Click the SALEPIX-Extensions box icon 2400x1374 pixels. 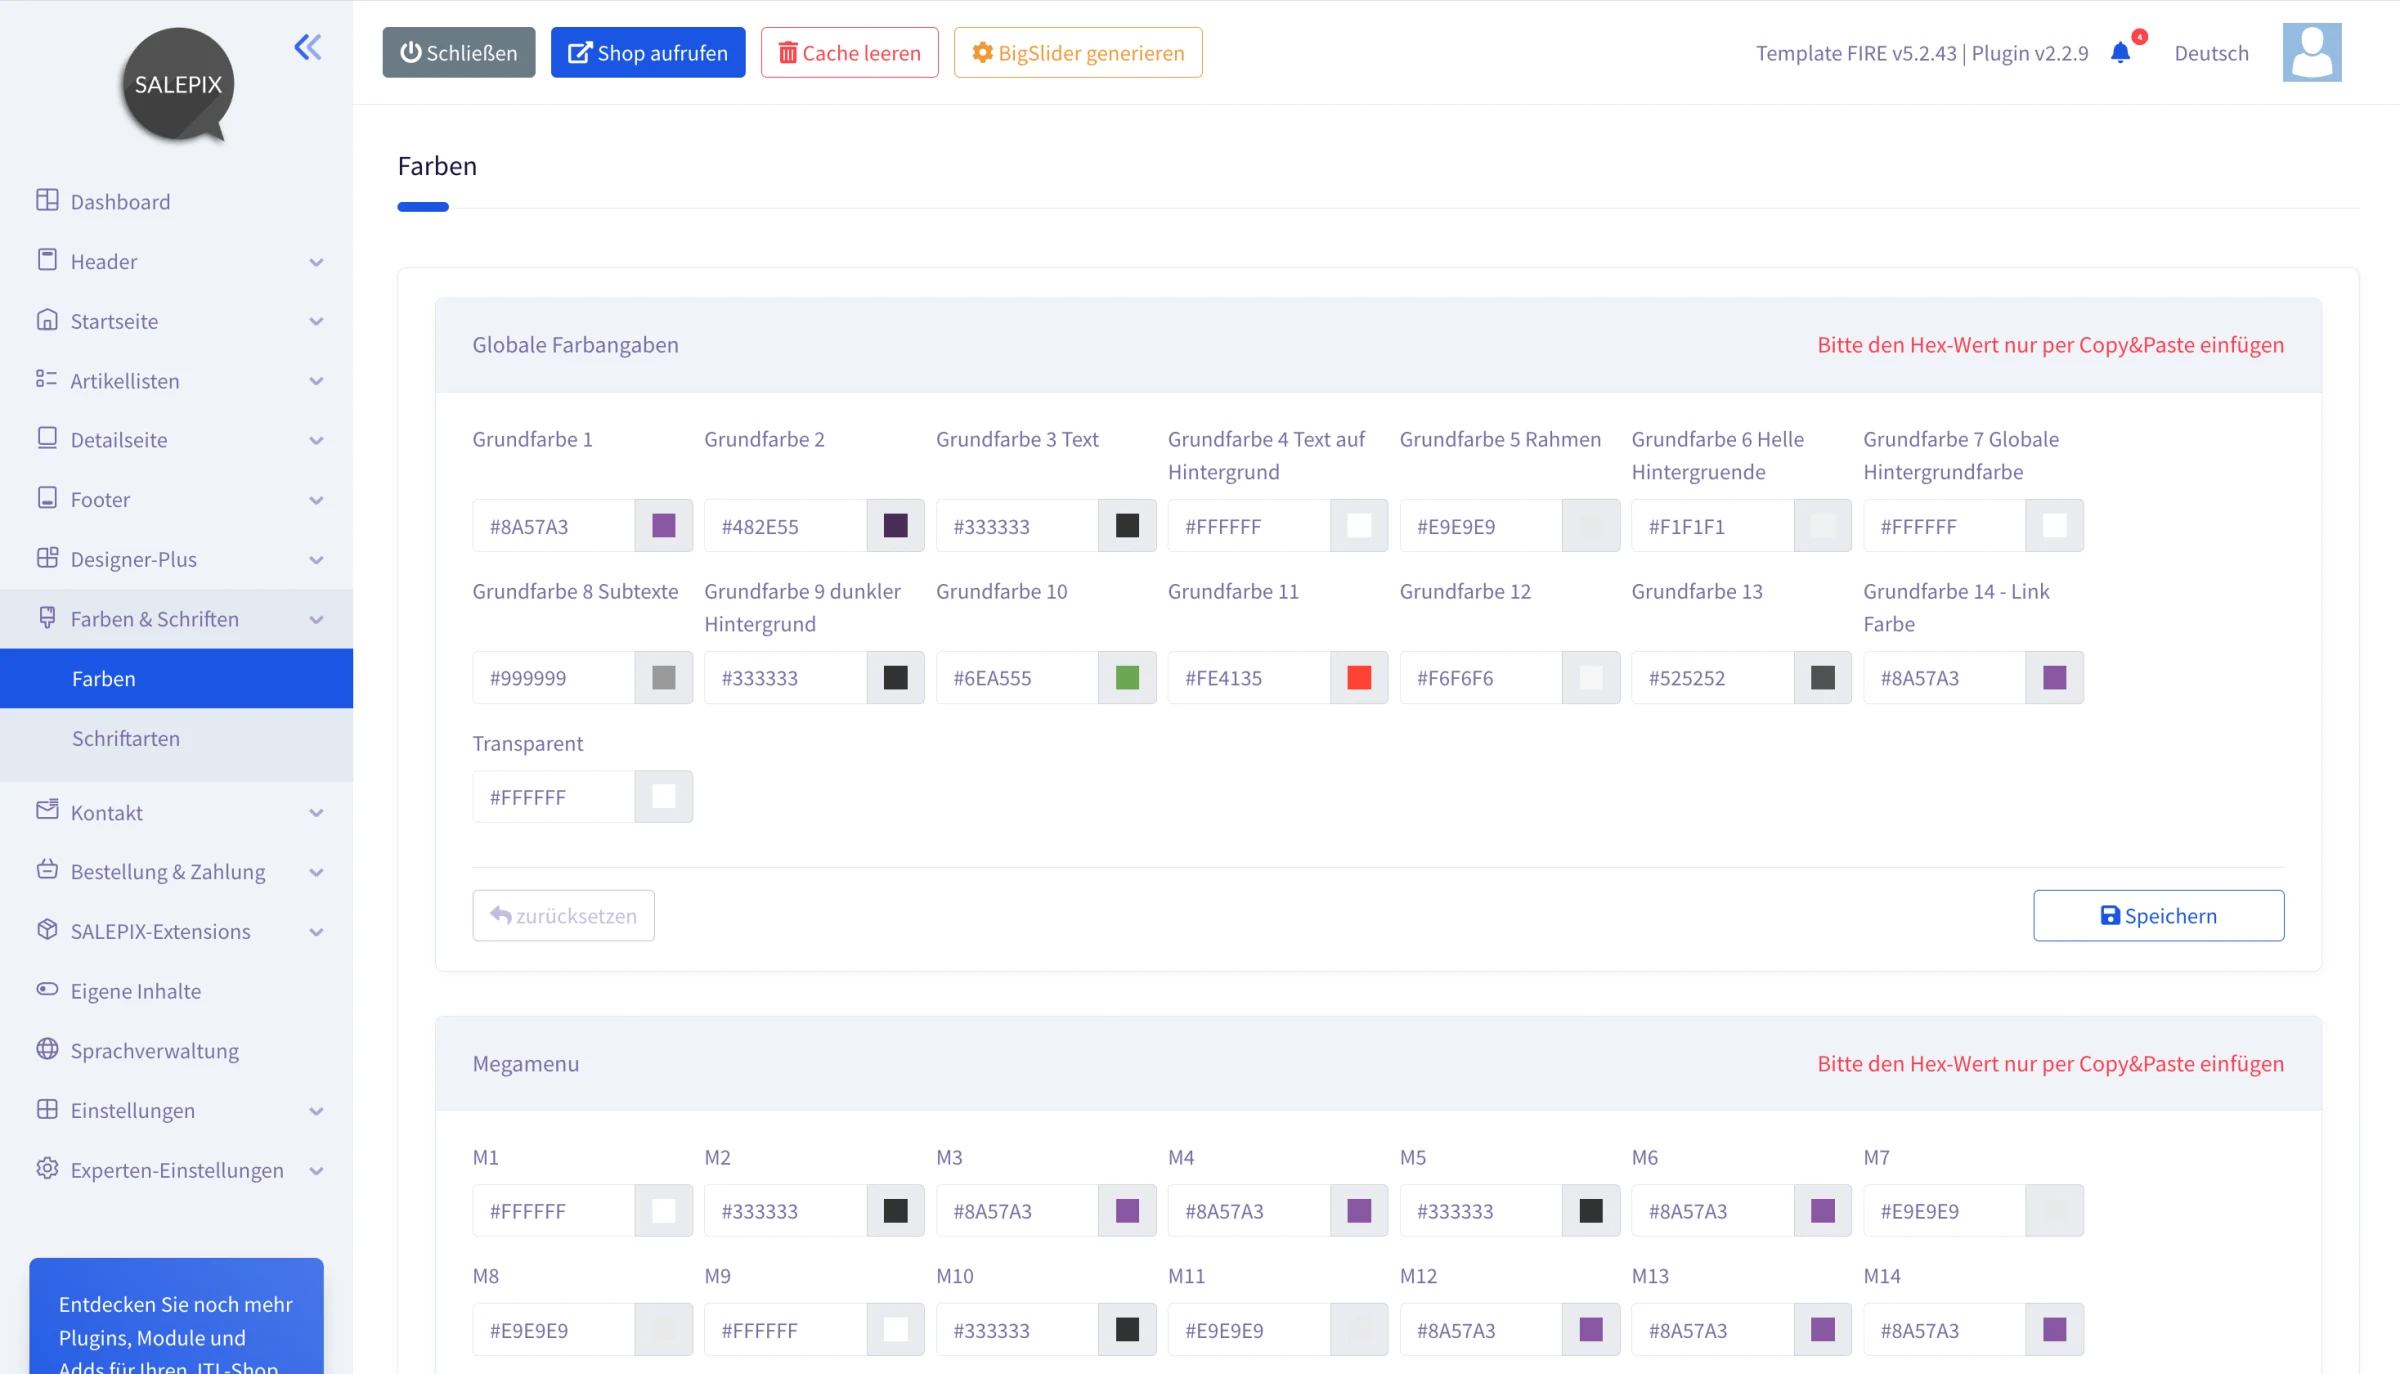[x=47, y=930]
